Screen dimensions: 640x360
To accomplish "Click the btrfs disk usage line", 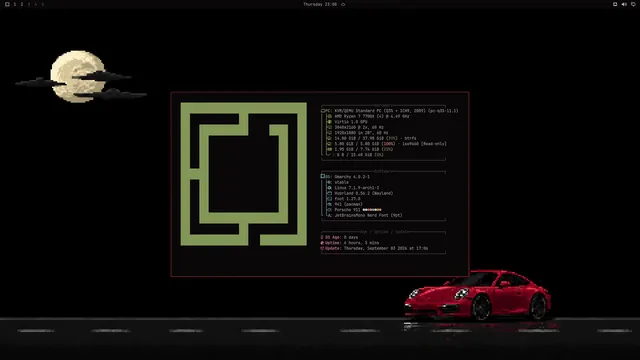I will 375,138.
